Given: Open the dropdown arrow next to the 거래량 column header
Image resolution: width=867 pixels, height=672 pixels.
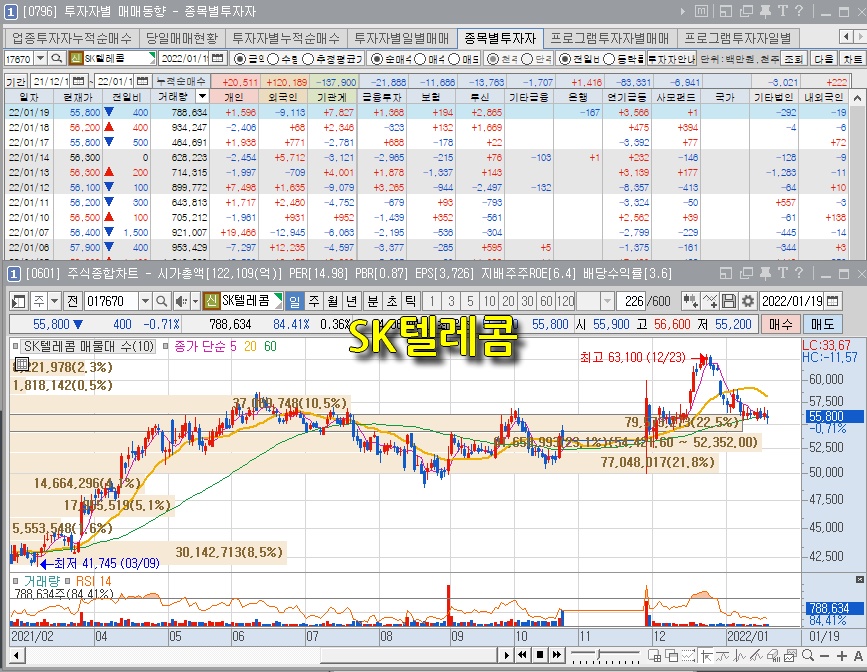Looking at the screenshot, I should 202,97.
